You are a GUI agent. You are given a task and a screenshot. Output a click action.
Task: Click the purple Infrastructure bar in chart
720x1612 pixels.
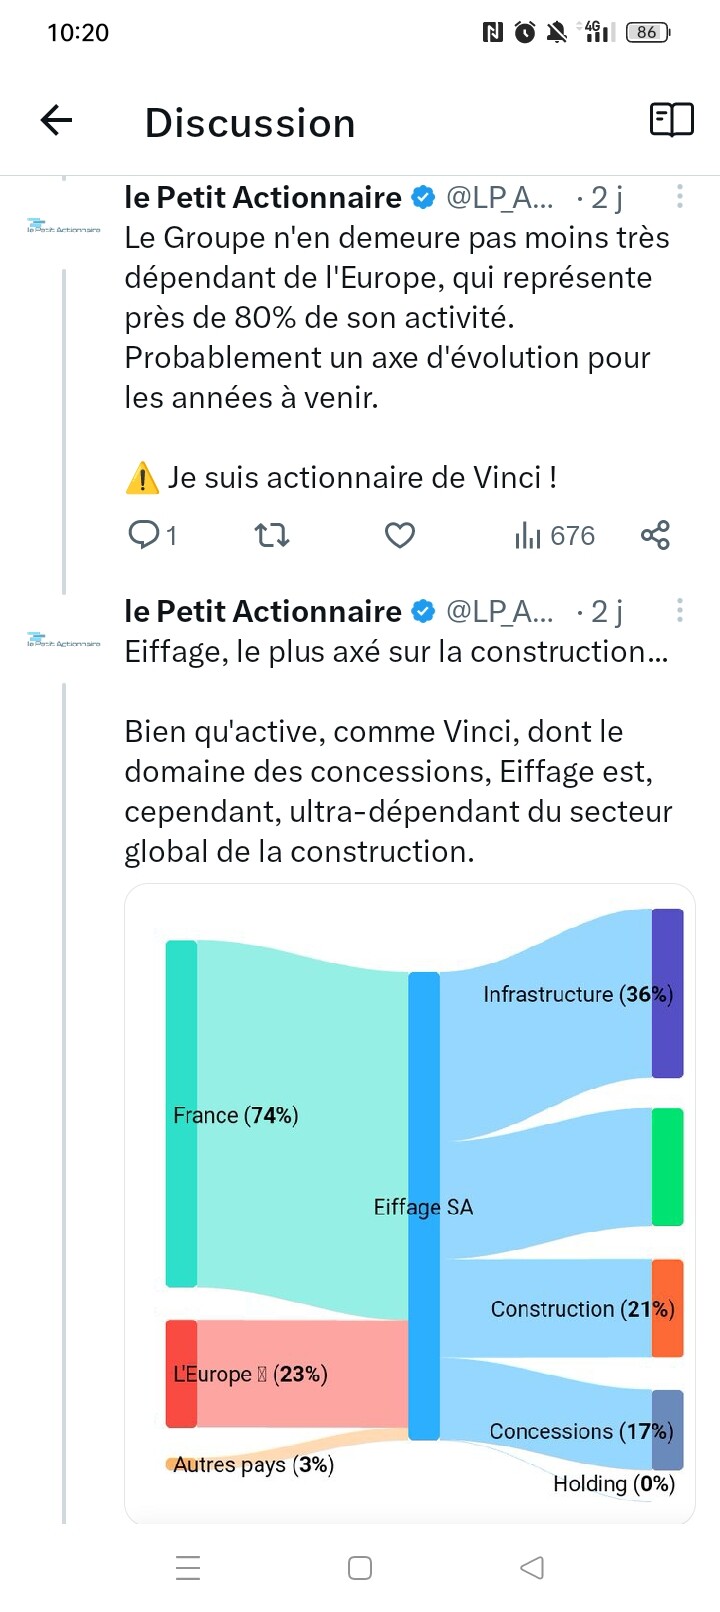point(667,993)
